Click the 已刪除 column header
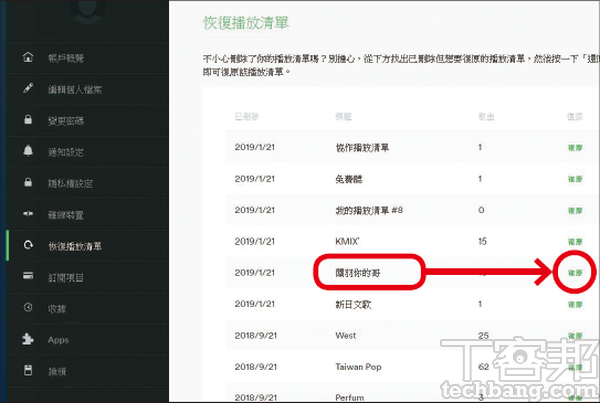600x403 pixels. click(247, 116)
